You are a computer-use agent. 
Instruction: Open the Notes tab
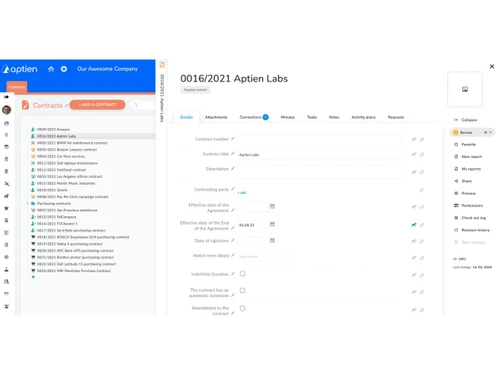pos(334,117)
